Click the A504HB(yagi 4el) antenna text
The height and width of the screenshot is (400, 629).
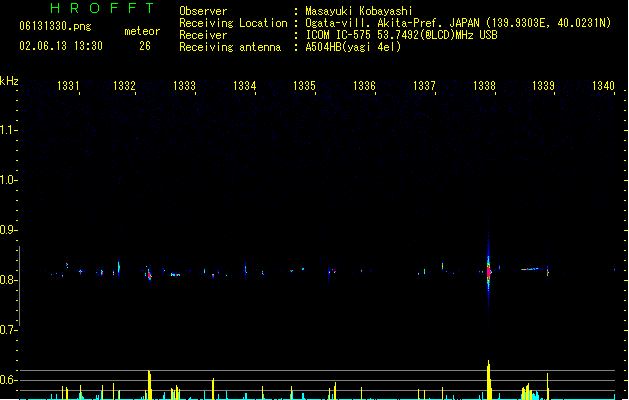(353, 47)
